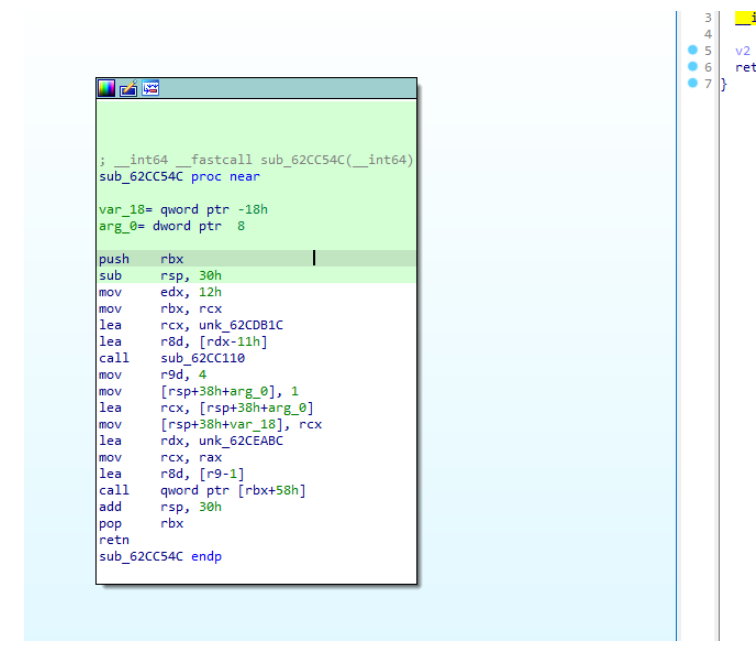Click the edit node comment pencil icon

(x=128, y=88)
